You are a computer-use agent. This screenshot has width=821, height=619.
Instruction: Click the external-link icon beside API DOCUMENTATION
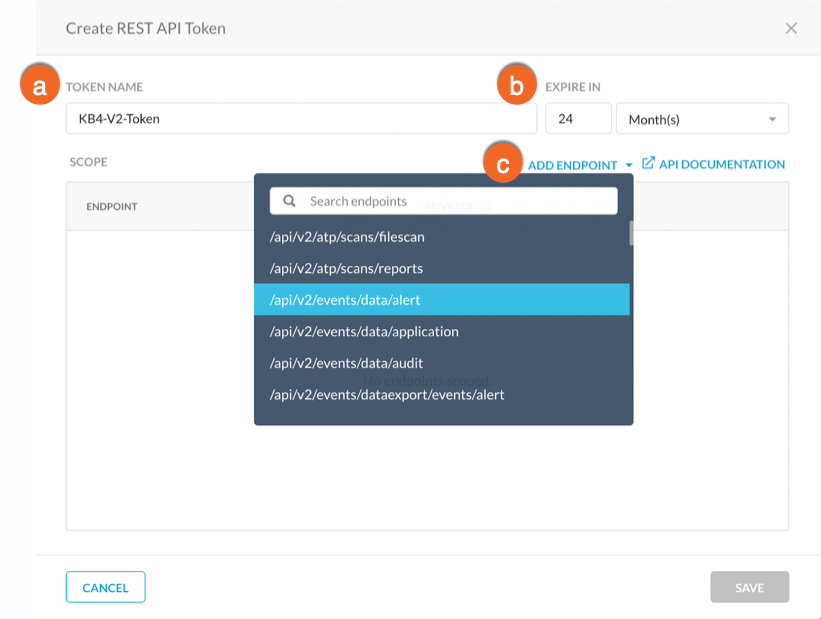(648, 164)
